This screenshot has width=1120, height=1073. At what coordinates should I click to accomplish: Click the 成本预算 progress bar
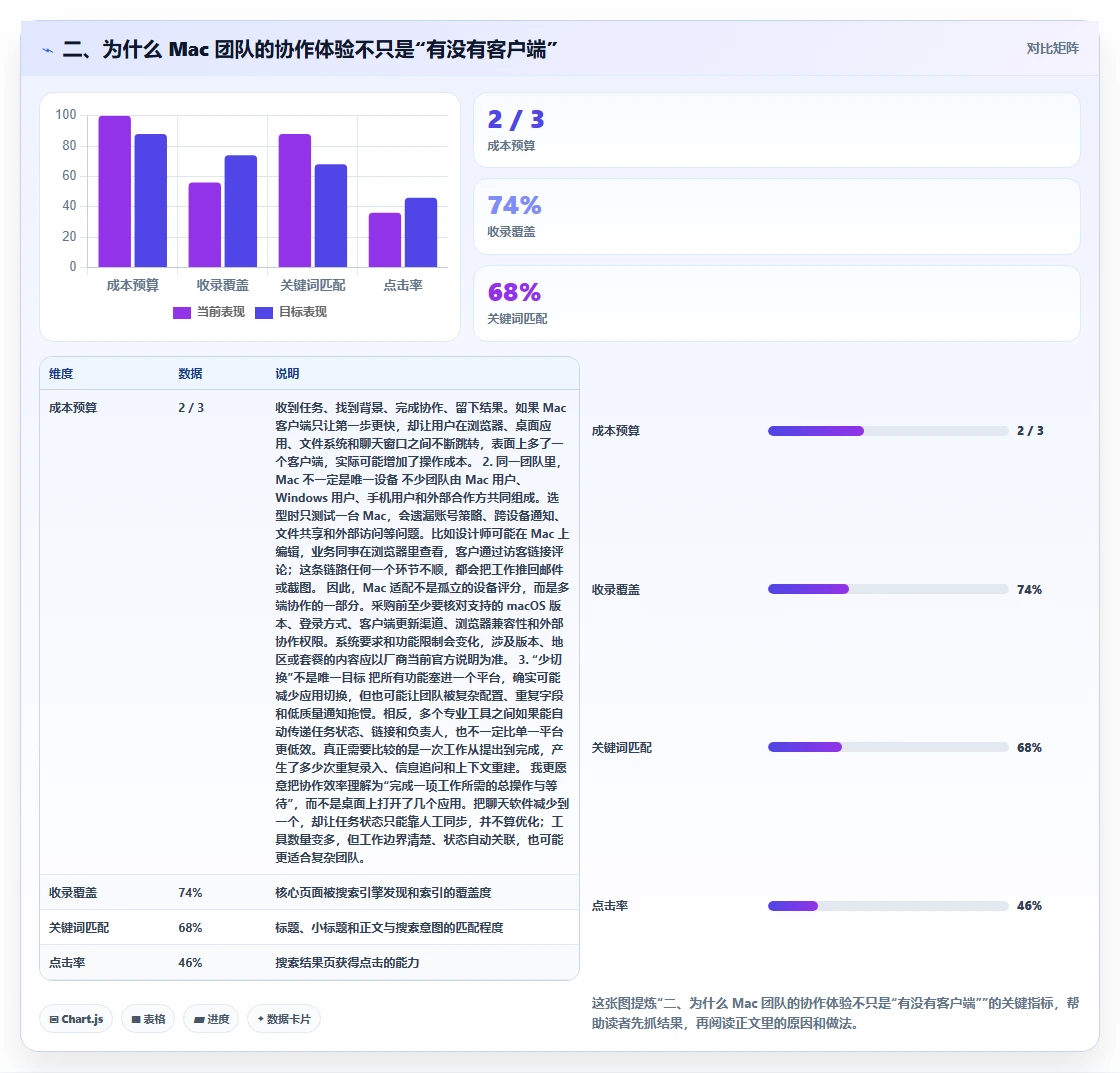pyautogui.click(x=888, y=431)
